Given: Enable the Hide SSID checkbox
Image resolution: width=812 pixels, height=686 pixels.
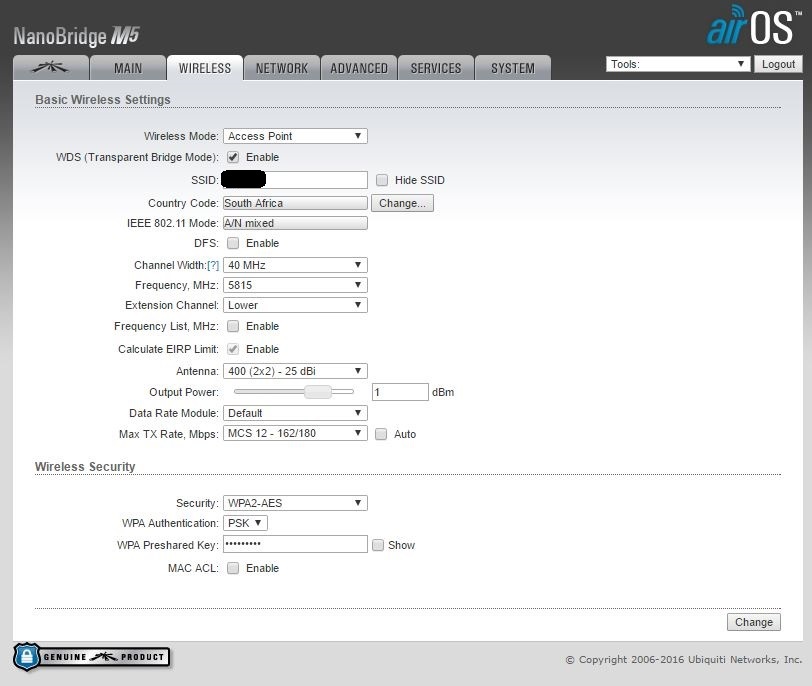Looking at the screenshot, I should pyautogui.click(x=382, y=180).
